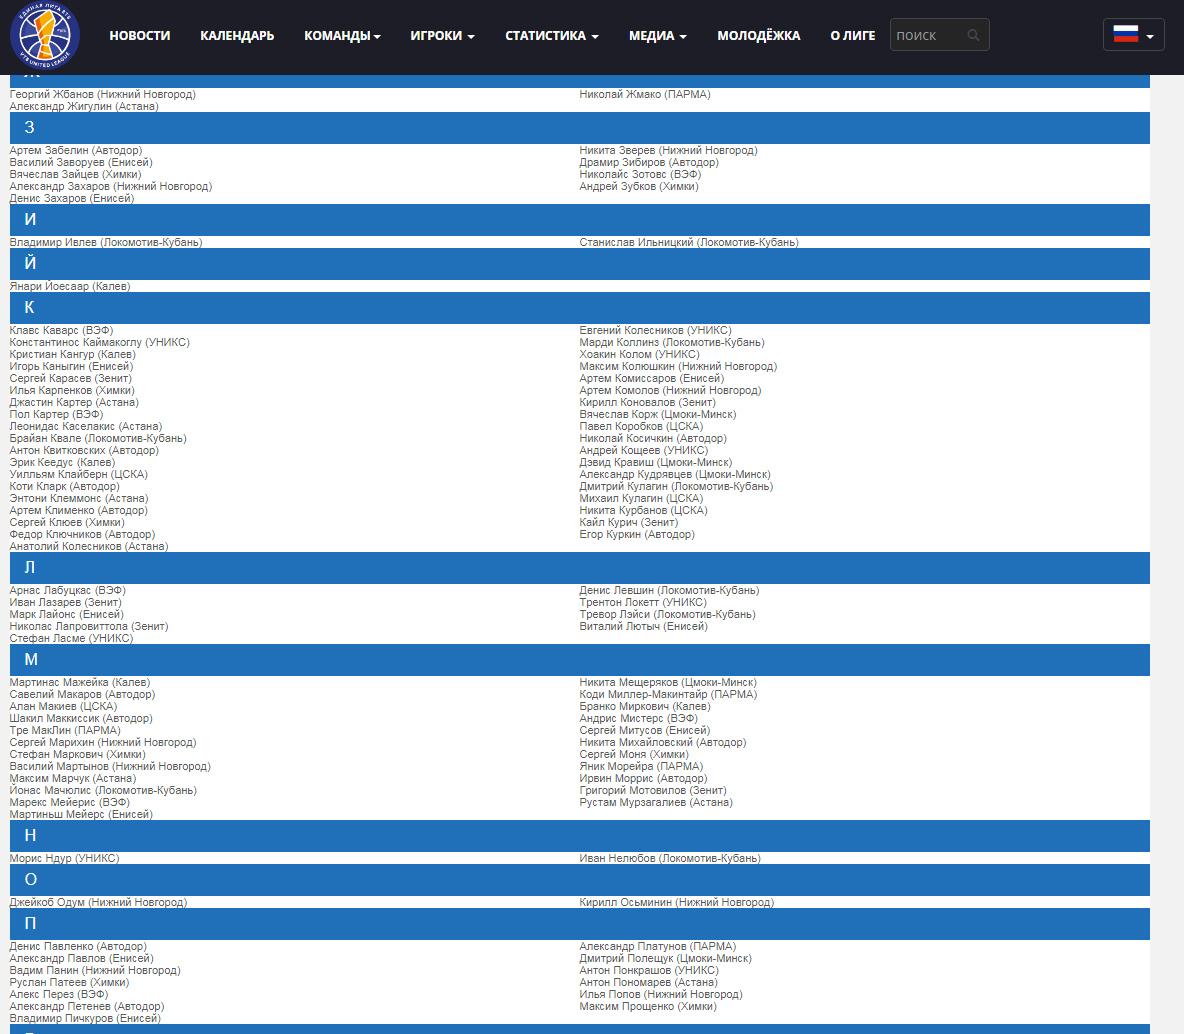Open the Russian flag language selector
The height and width of the screenshot is (1034, 1184).
point(1133,35)
